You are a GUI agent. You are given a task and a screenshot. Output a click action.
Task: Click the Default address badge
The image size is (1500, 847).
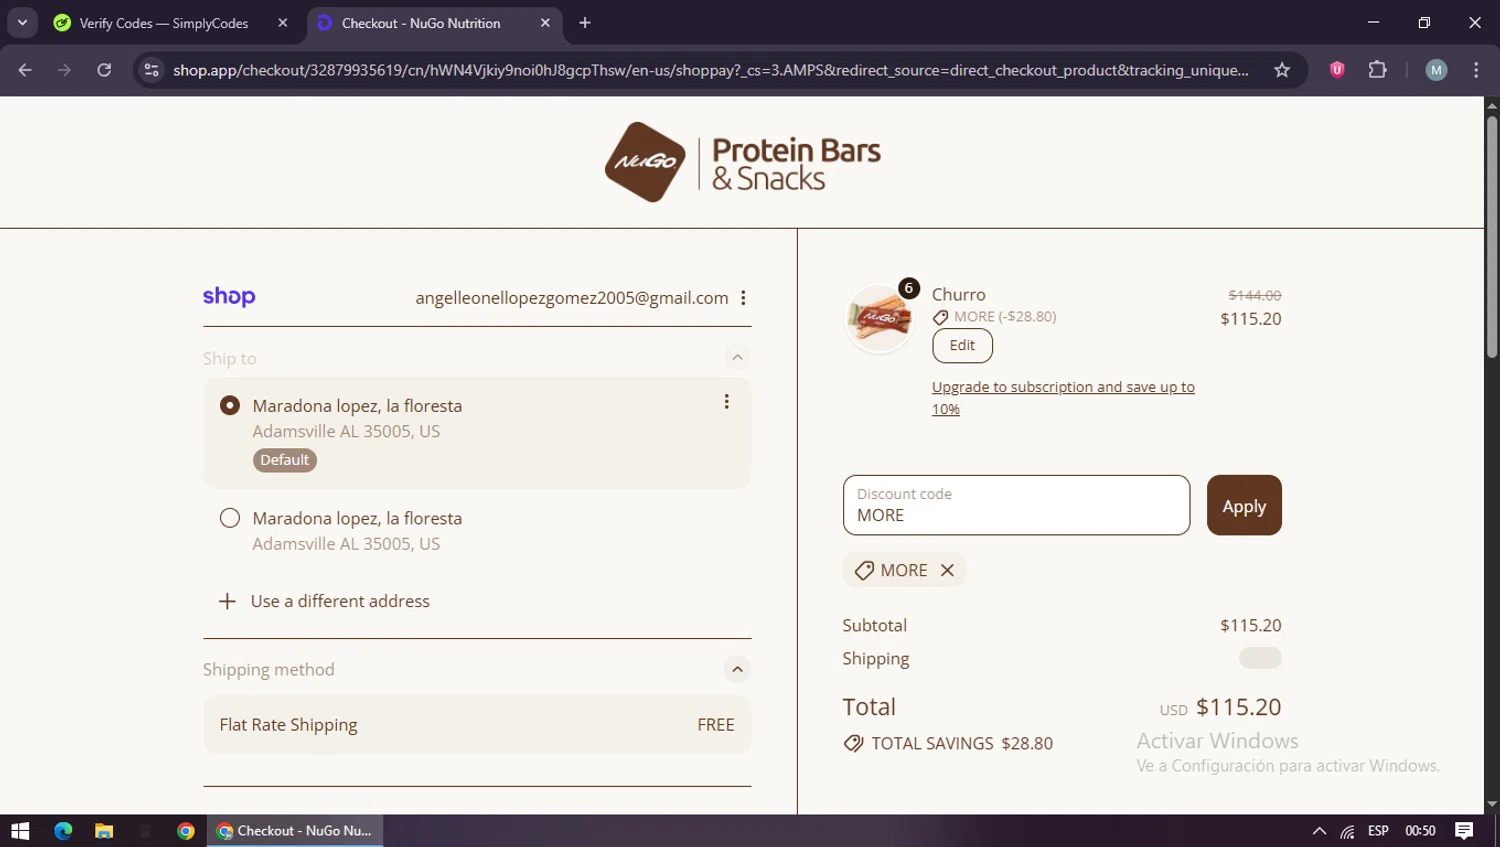[x=285, y=460]
